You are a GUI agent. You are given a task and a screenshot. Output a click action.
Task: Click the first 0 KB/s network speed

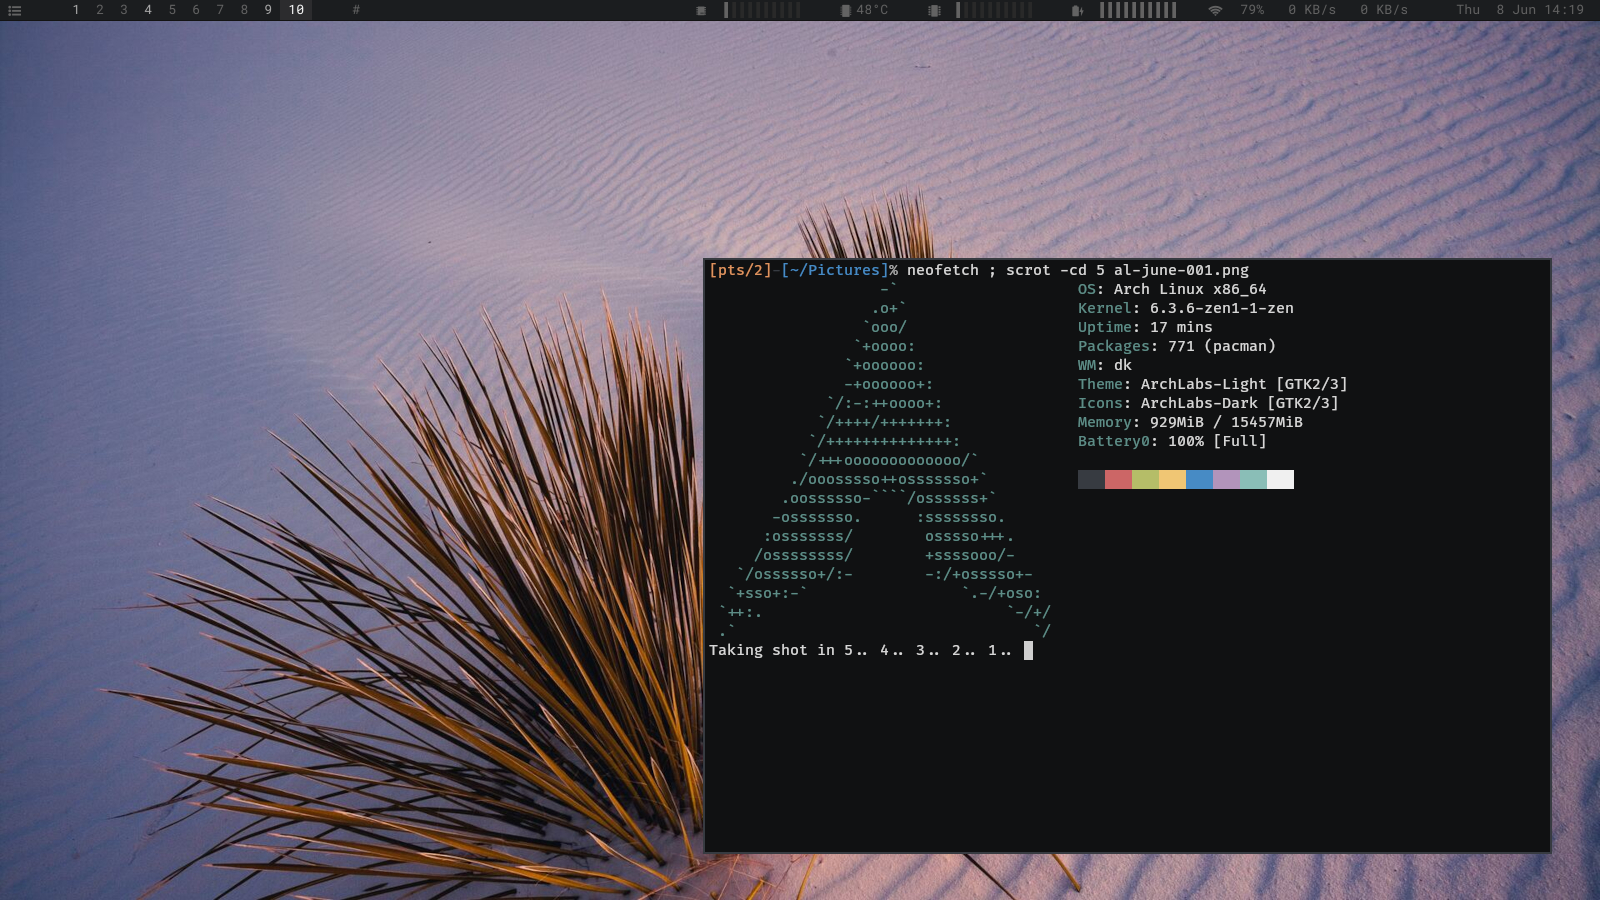1312,10
